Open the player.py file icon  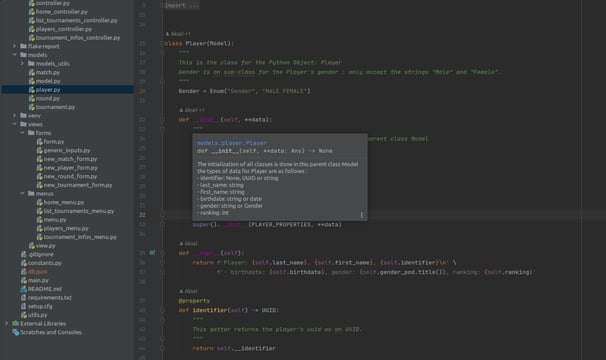pos(32,90)
